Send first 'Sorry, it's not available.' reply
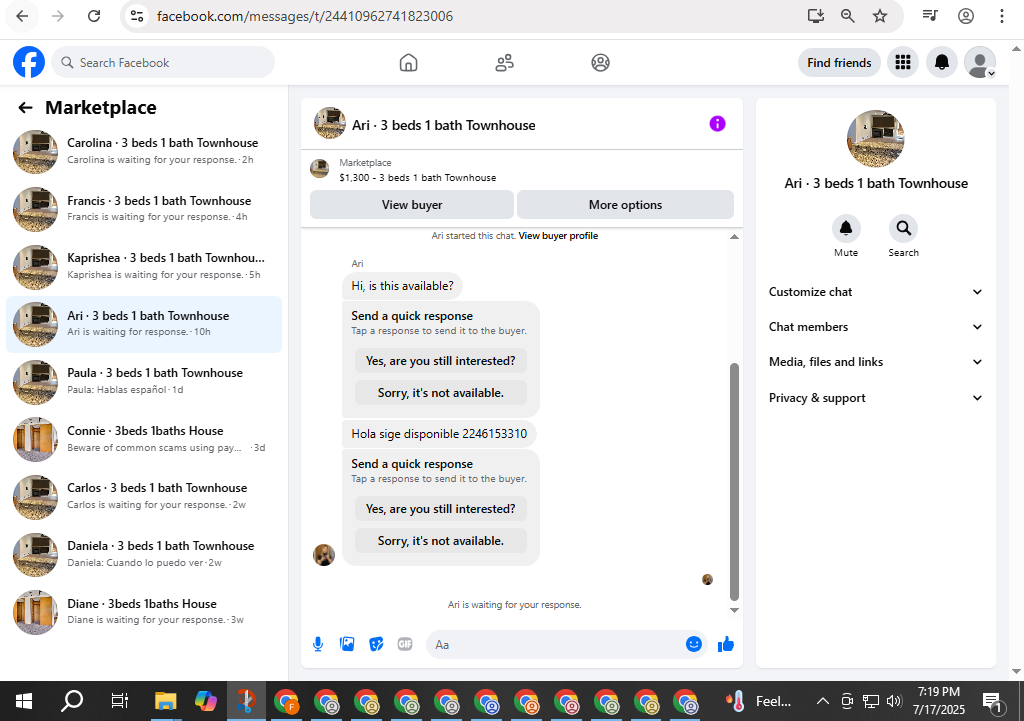Image resolution: width=1024 pixels, height=721 pixels. click(x=441, y=393)
